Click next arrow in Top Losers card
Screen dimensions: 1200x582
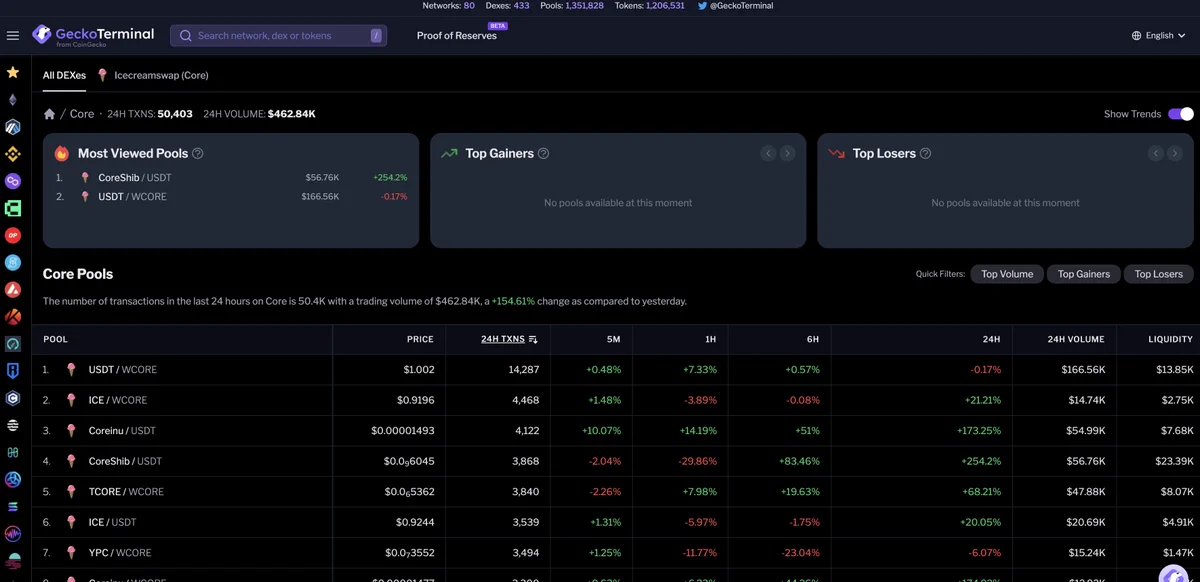(x=1176, y=153)
